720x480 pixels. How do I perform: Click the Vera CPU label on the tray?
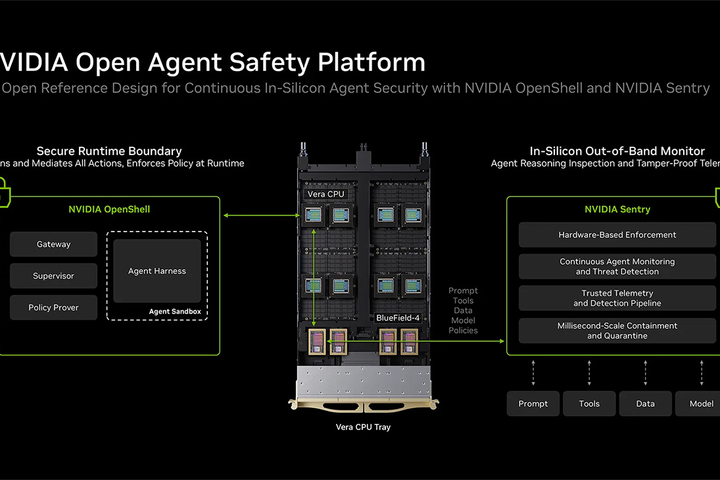(x=326, y=194)
